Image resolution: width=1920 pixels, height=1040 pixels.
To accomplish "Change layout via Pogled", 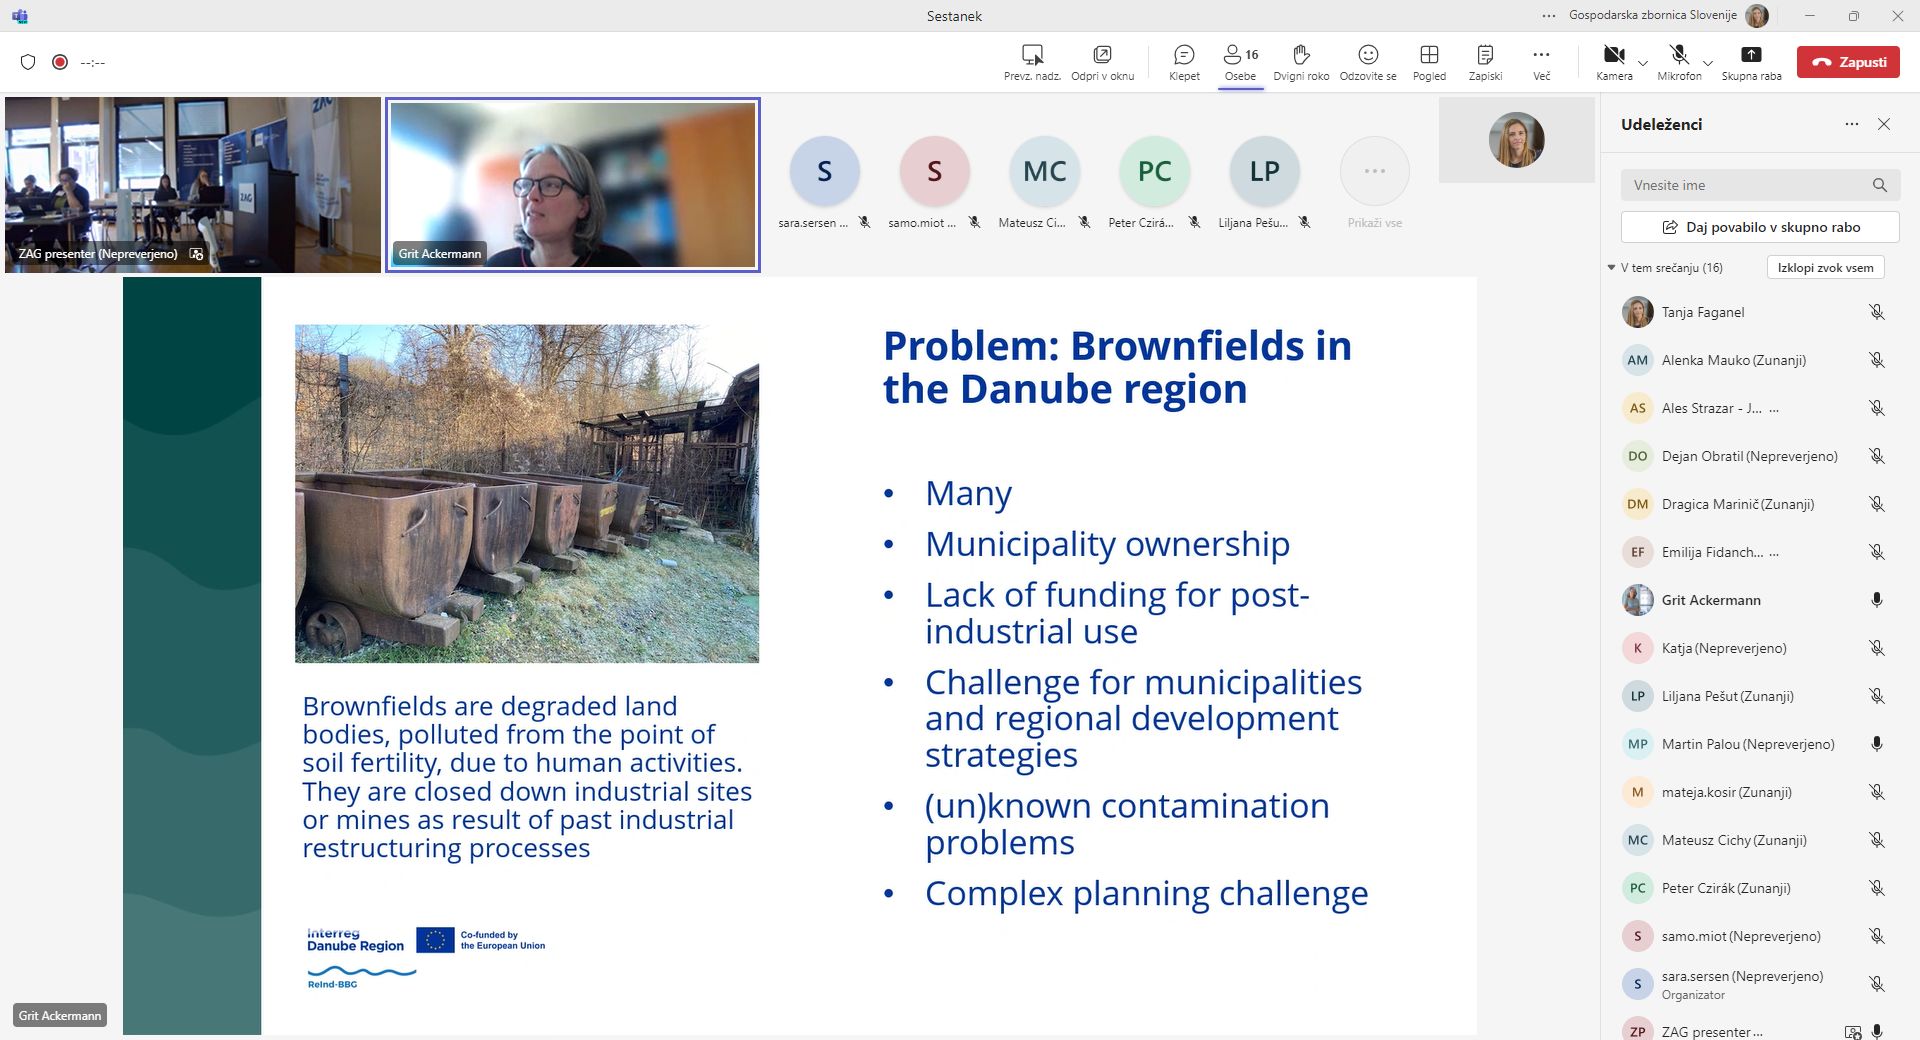I will pyautogui.click(x=1429, y=62).
